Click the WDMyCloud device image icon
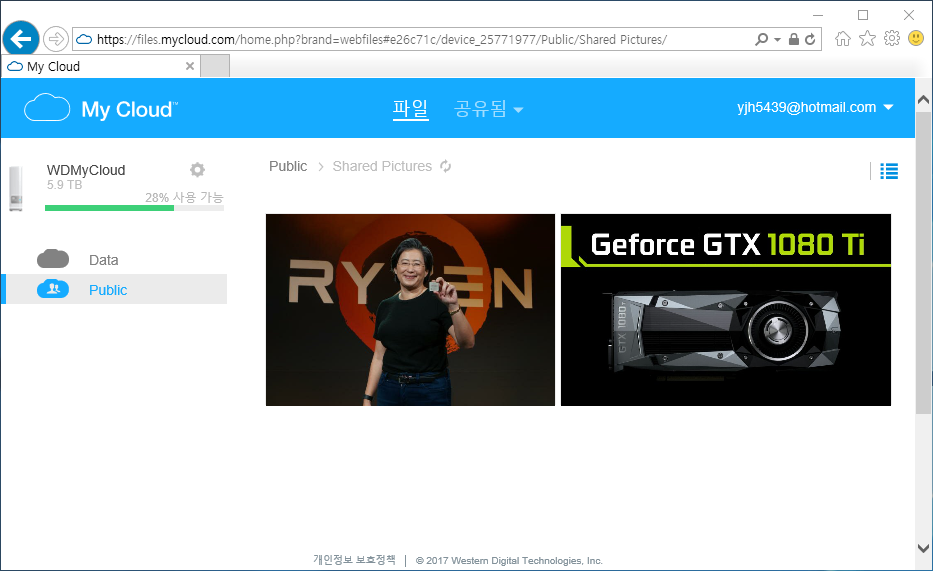933x571 pixels. [x=16, y=189]
